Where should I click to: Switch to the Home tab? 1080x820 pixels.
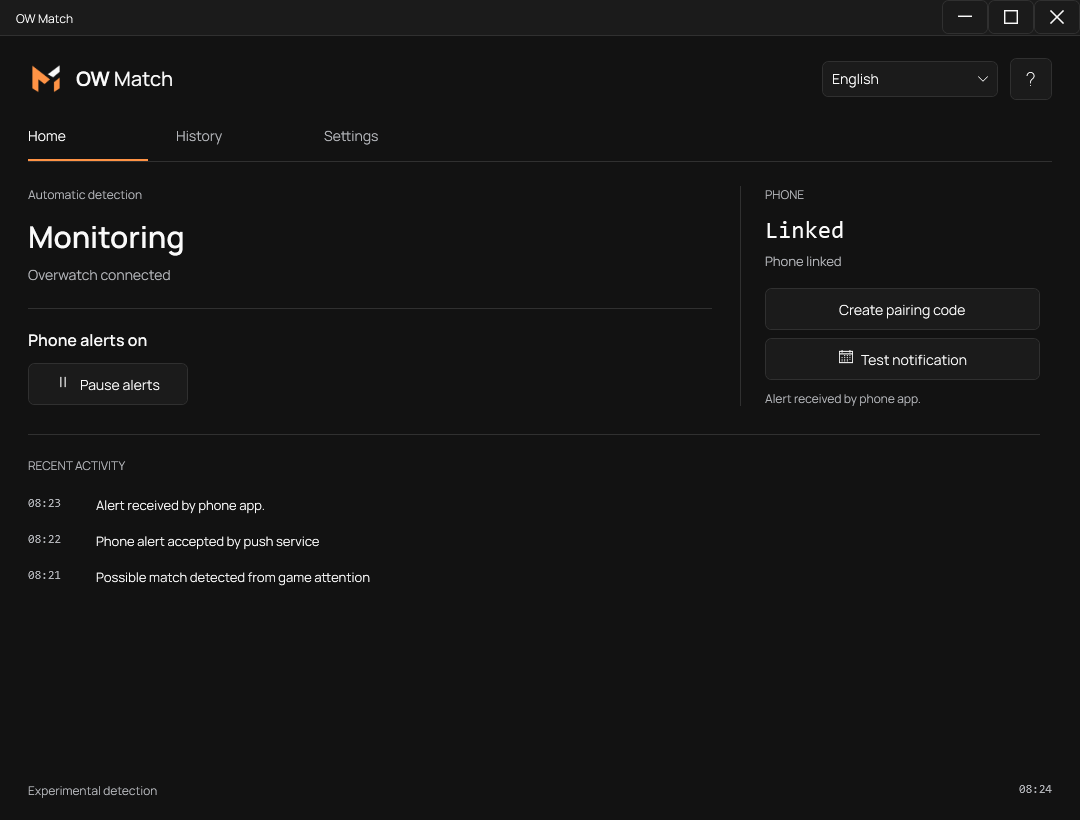pos(47,136)
